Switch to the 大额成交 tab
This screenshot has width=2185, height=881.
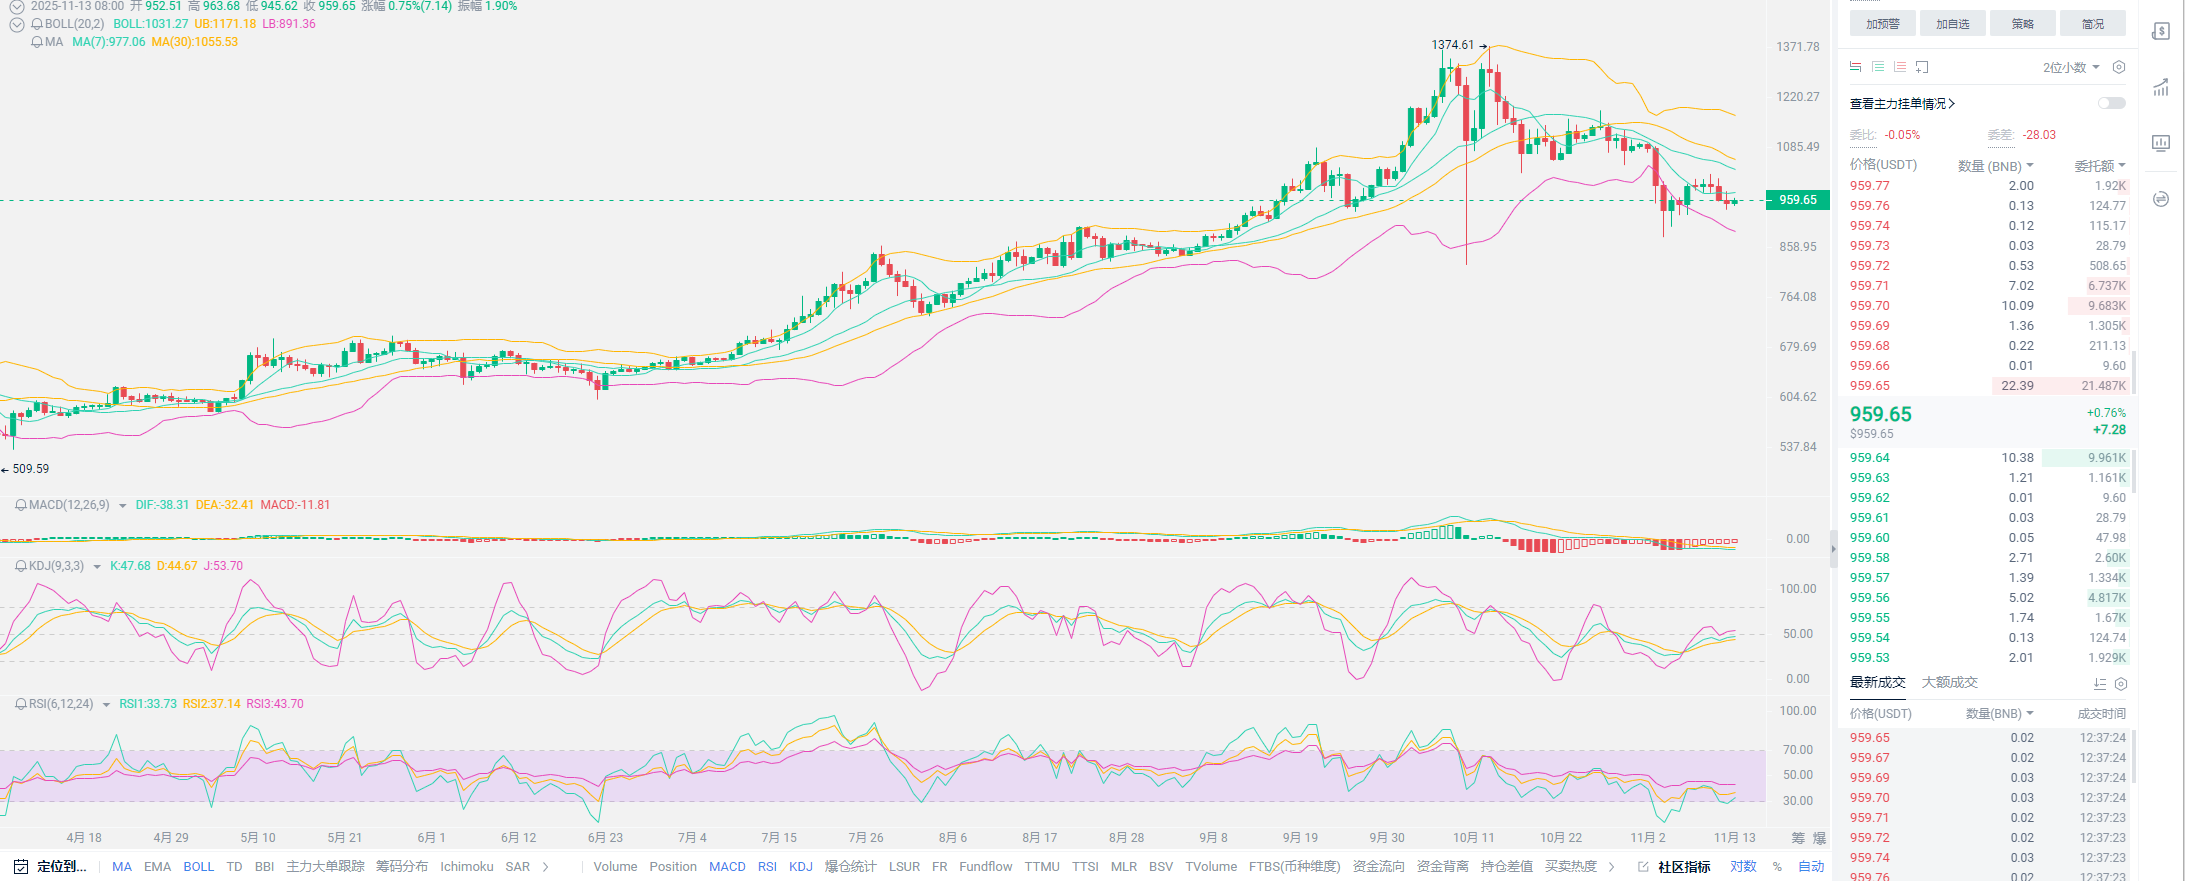point(1949,682)
